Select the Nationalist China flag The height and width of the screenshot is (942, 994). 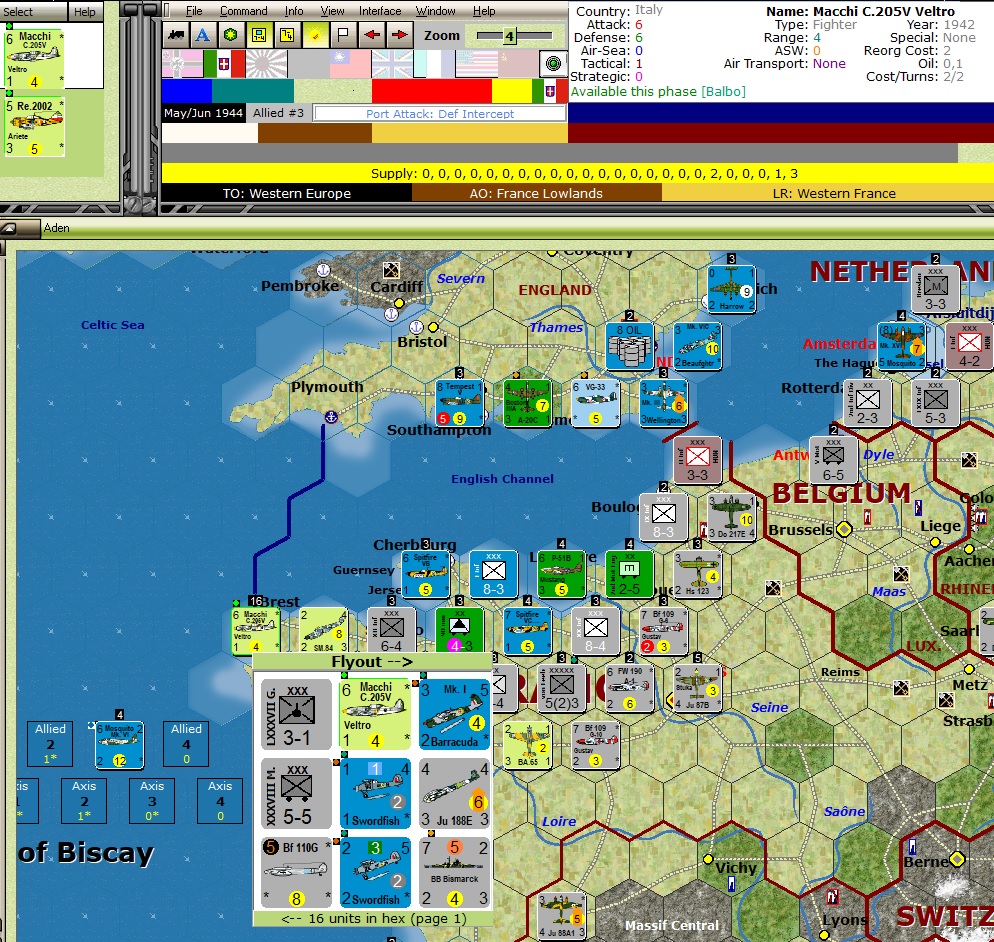pyautogui.click(x=350, y=64)
